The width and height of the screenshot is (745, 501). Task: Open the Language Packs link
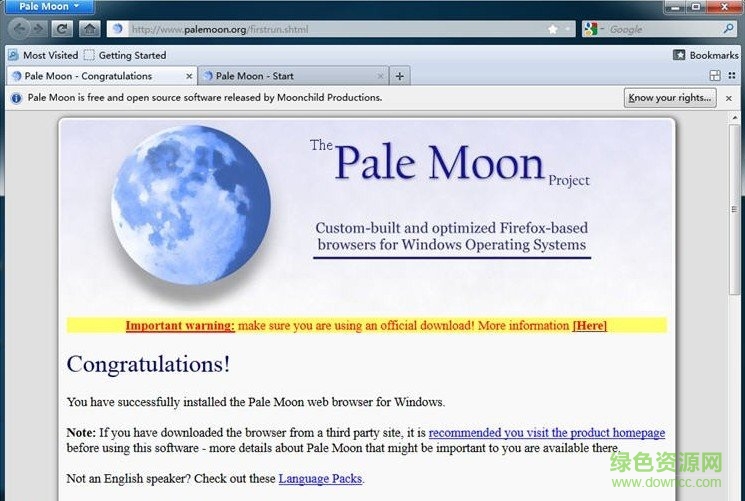click(320, 479)
